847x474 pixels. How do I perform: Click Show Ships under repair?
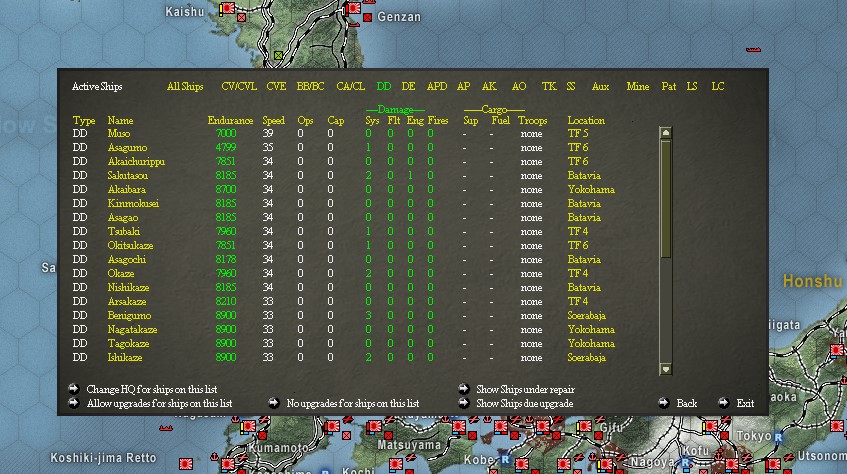pos(526,389)
